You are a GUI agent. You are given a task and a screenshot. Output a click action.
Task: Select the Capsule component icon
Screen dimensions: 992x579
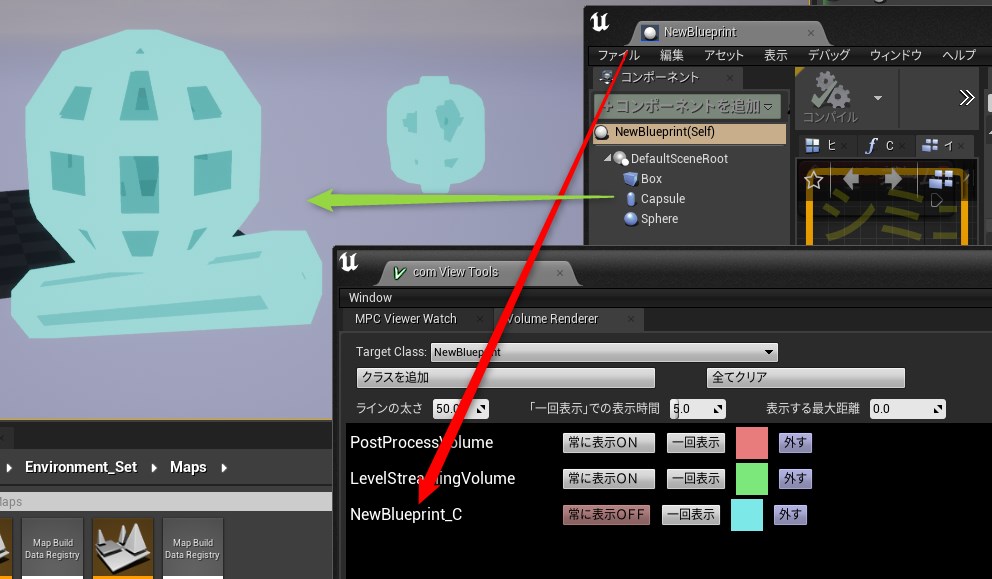click(x=631, y=199)
